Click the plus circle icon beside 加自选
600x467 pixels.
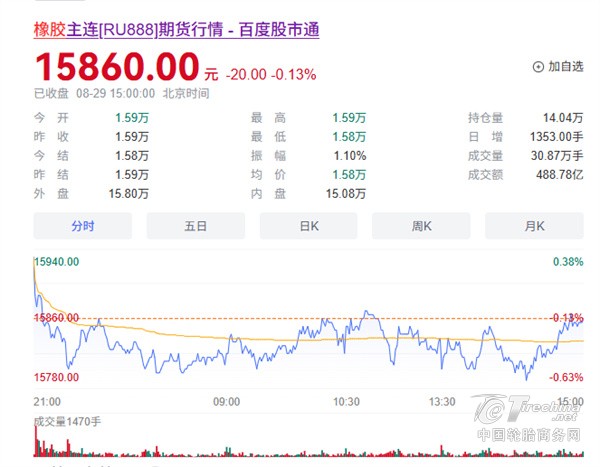pyautogui.click(x=538, y=67)
